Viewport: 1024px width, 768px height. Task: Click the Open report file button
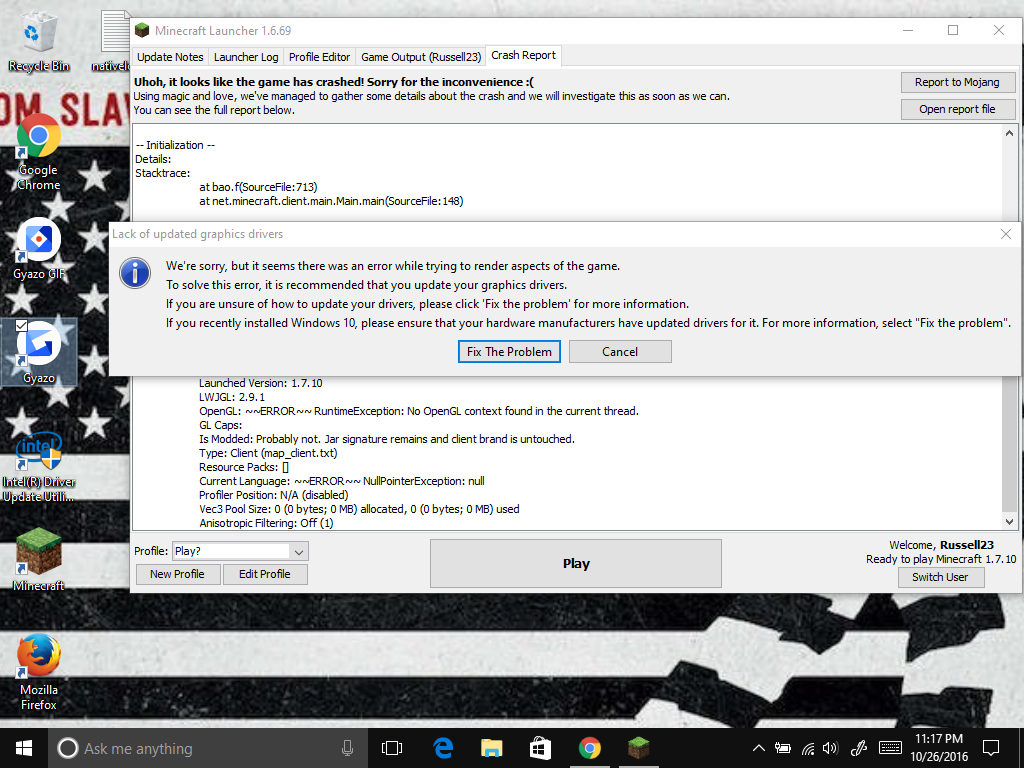point(957,109)
